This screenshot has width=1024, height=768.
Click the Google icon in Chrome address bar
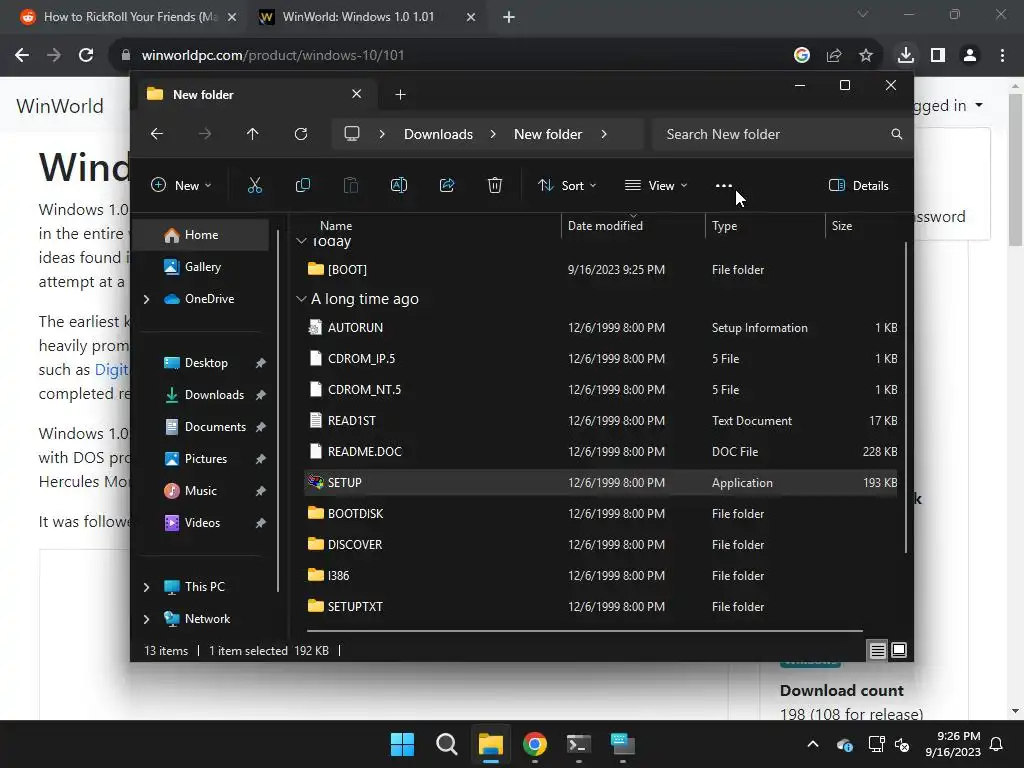(802, 56)
